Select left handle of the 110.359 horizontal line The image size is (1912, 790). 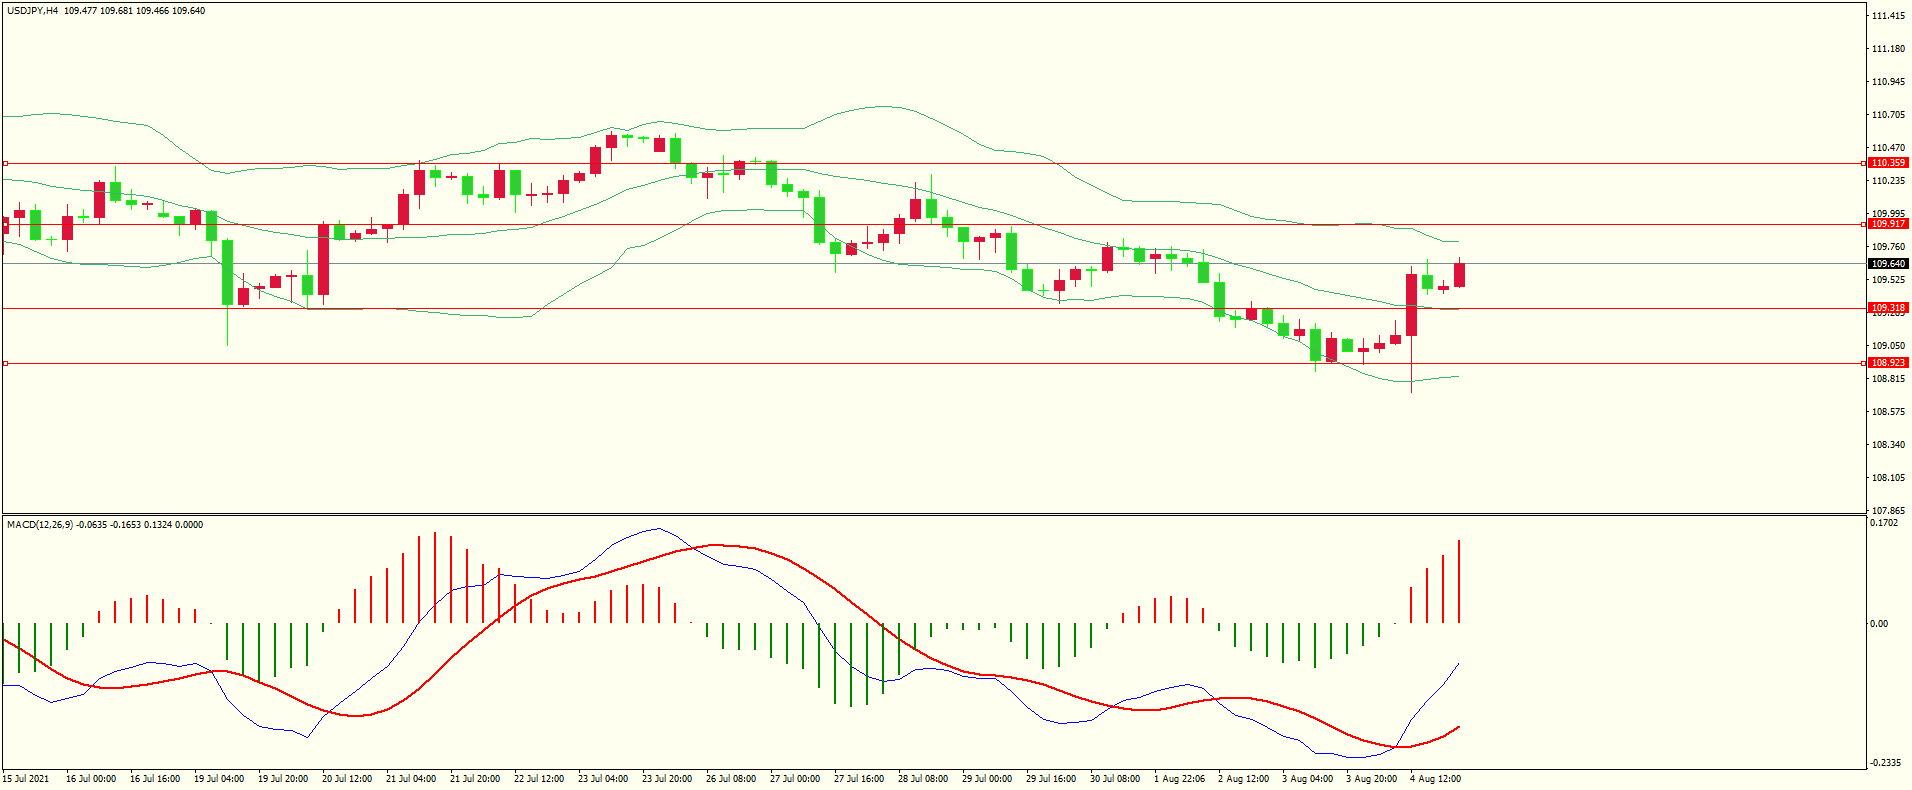pyautogui.click(x=5, y=163)
